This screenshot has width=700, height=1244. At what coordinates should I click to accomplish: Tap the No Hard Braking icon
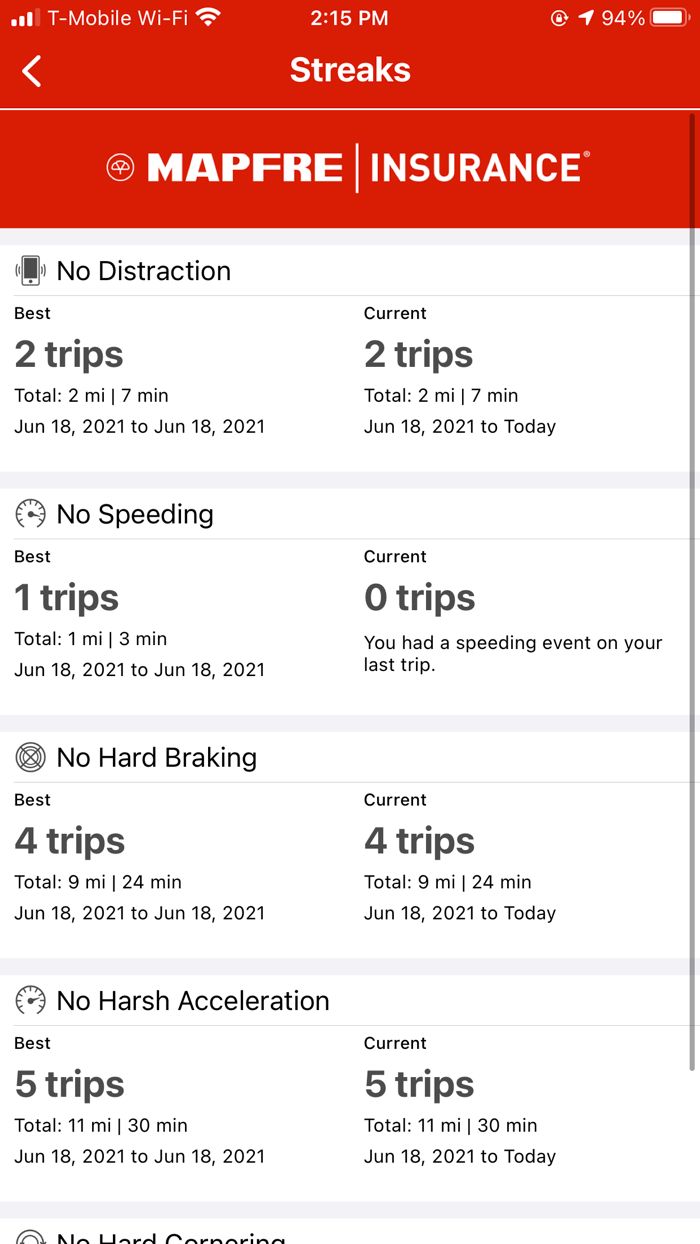click(x=31, y=758)
